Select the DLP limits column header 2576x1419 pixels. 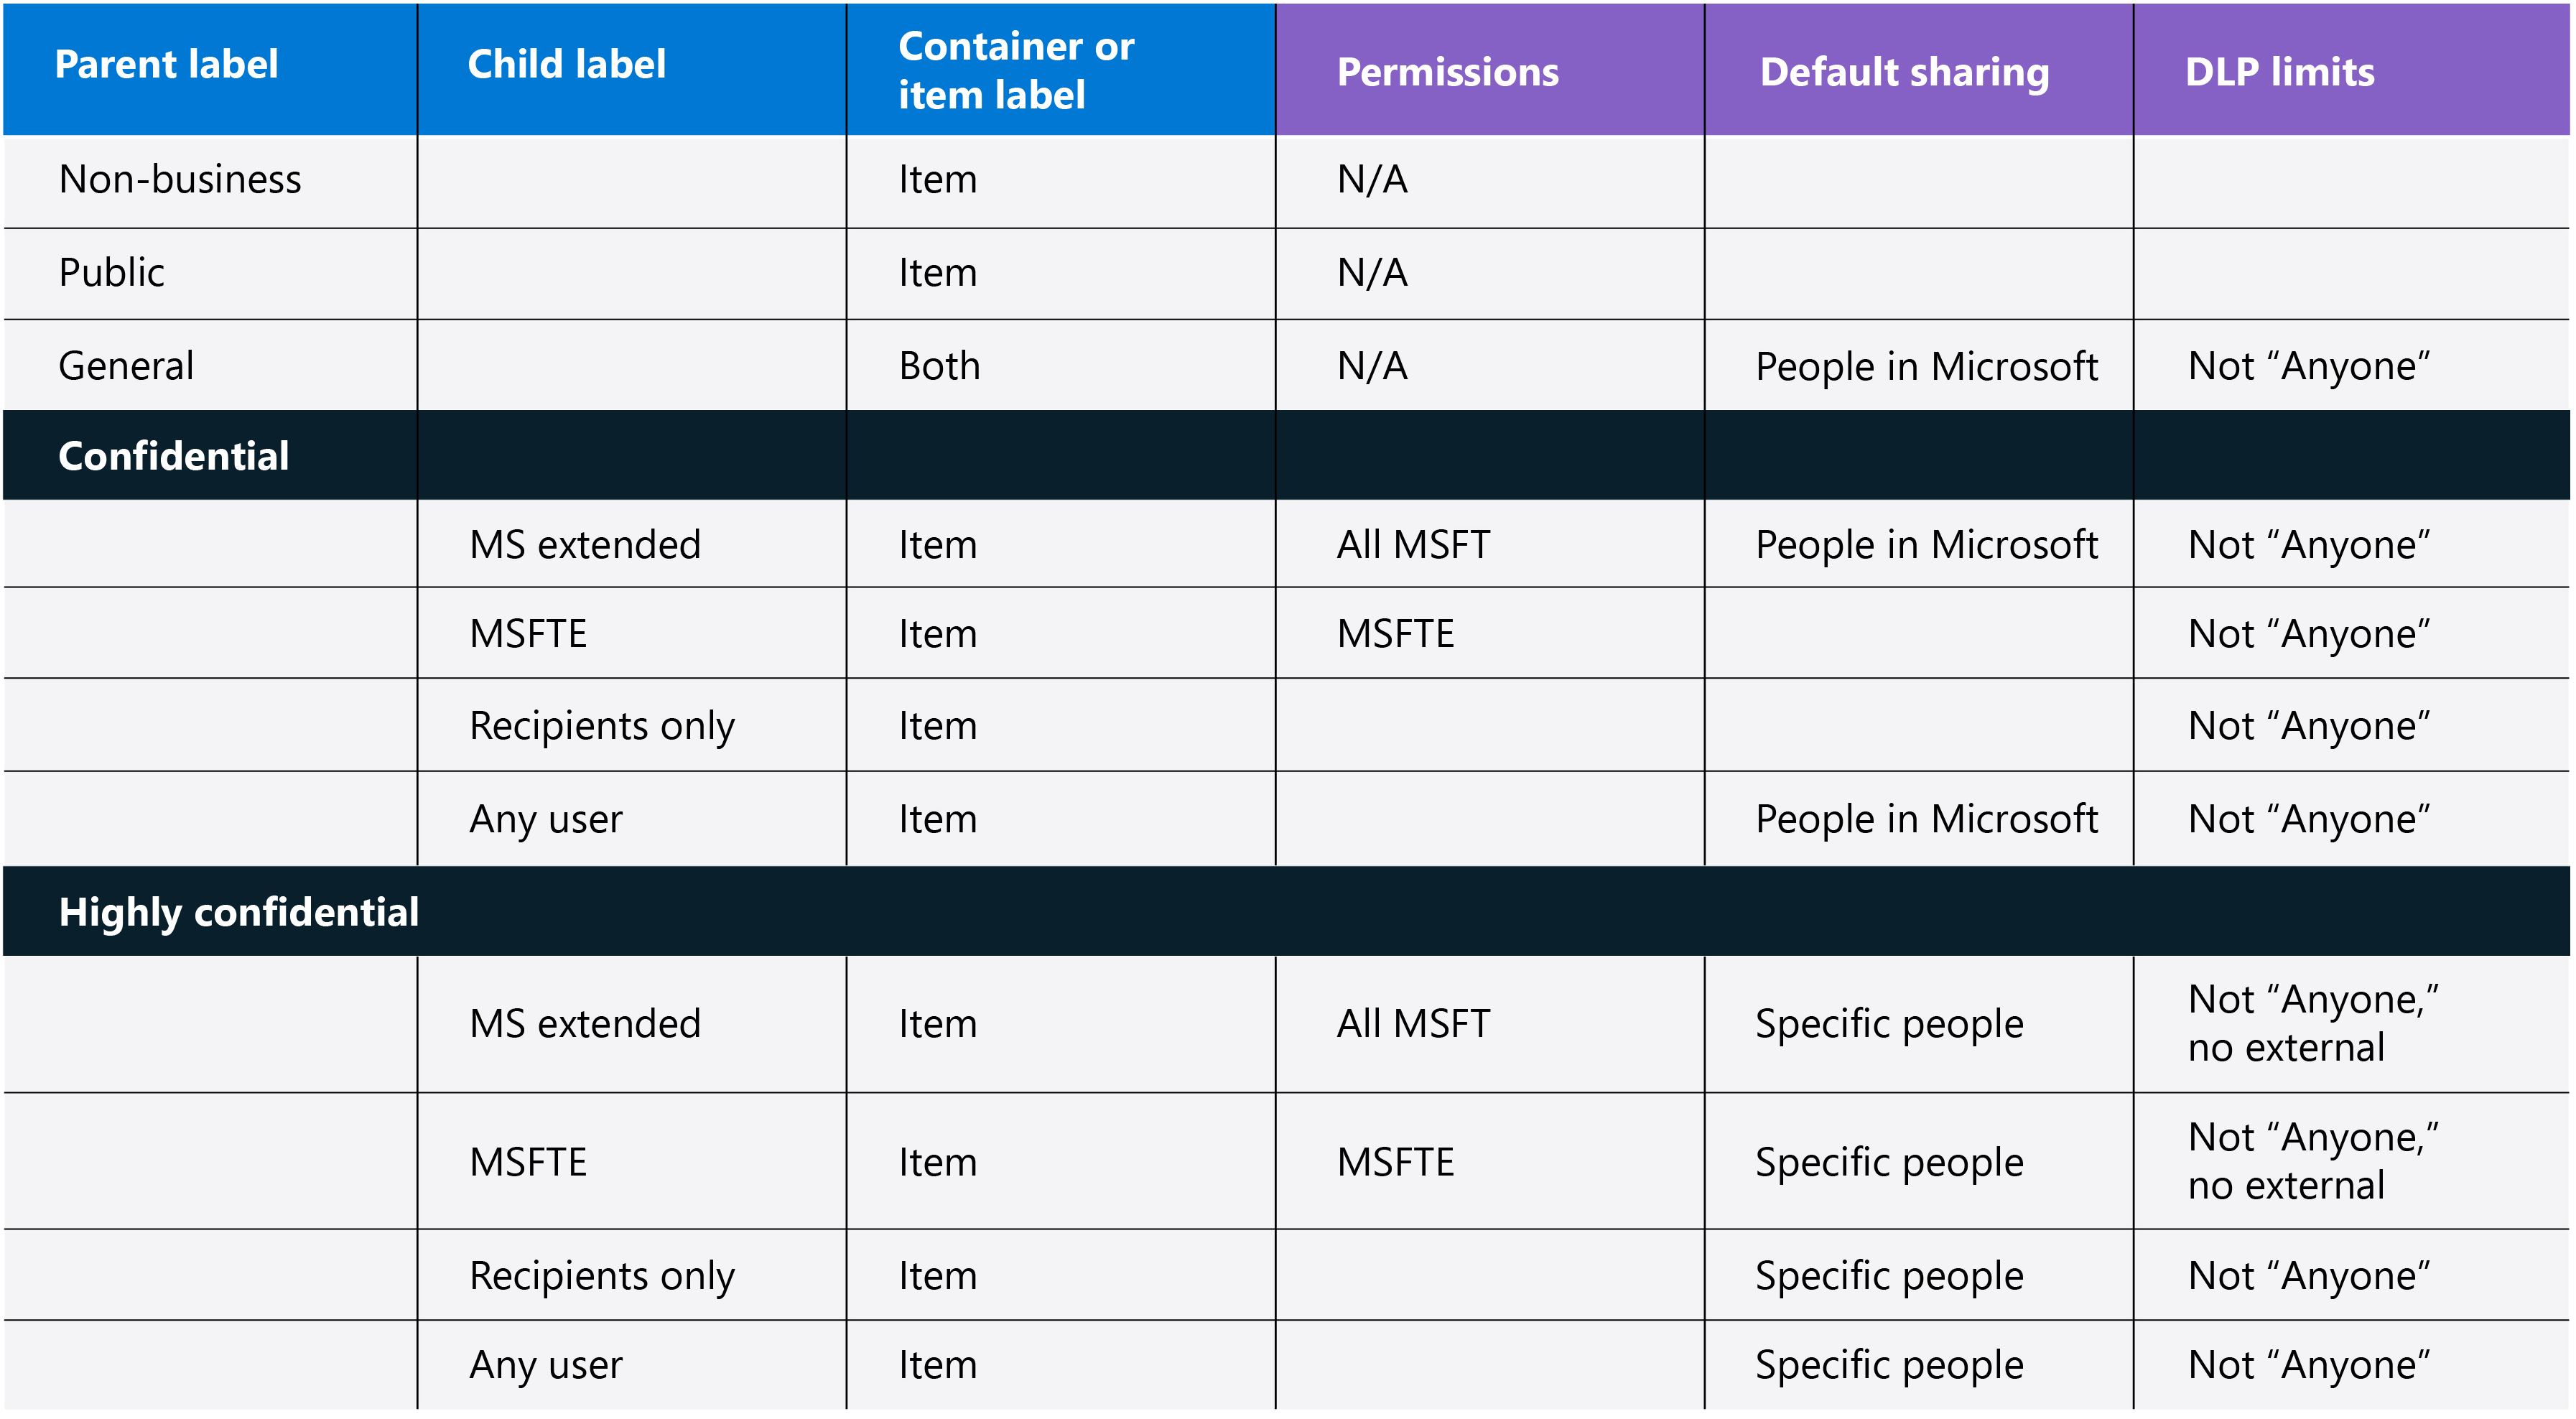pyautogui.click(x=2279, y=72)
